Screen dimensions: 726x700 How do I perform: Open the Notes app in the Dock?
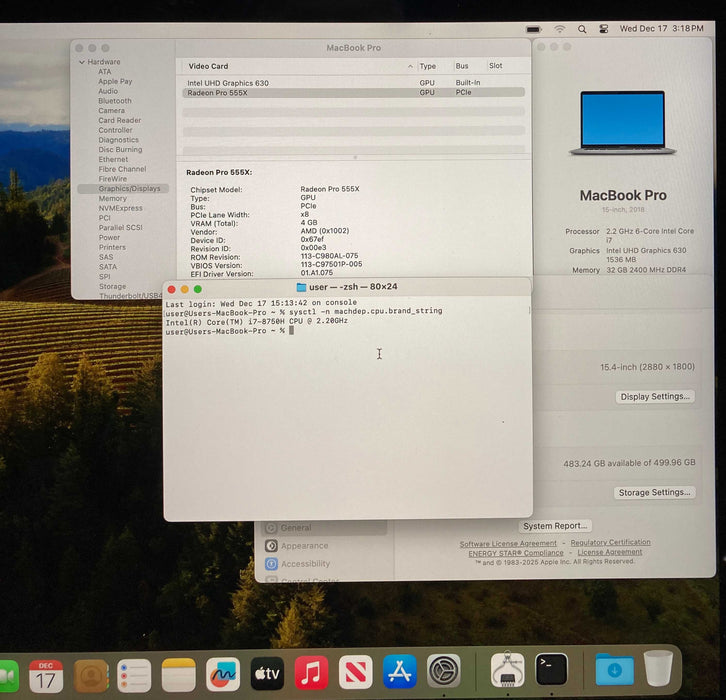pyautogui.click(x=179, y=675)
